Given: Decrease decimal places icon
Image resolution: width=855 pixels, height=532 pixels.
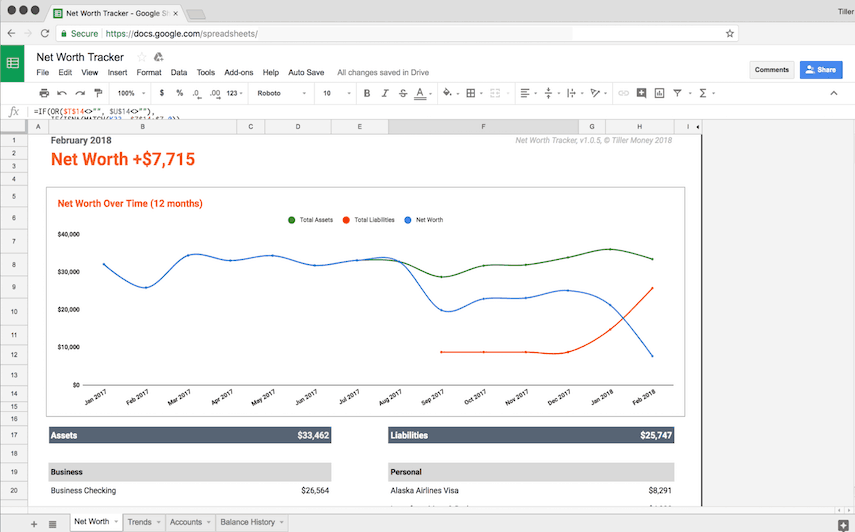Looking at the screenshot, I should [x=197, y=94].
